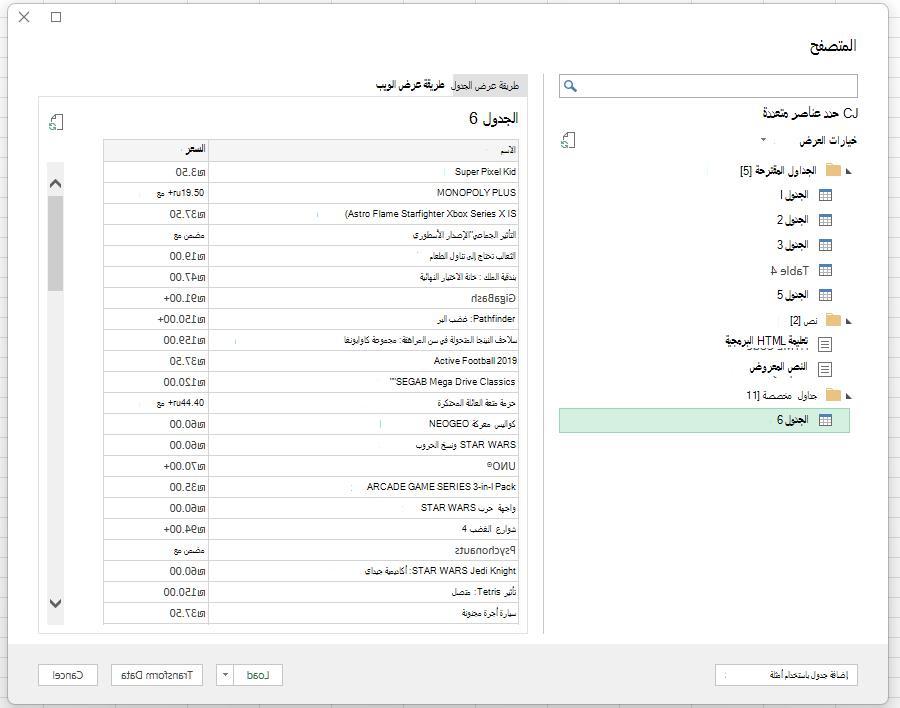Select الجدول 5 in the tree
Image resolution: width=900 pixels, height=708 pixels.
click(x=792, y=295)
